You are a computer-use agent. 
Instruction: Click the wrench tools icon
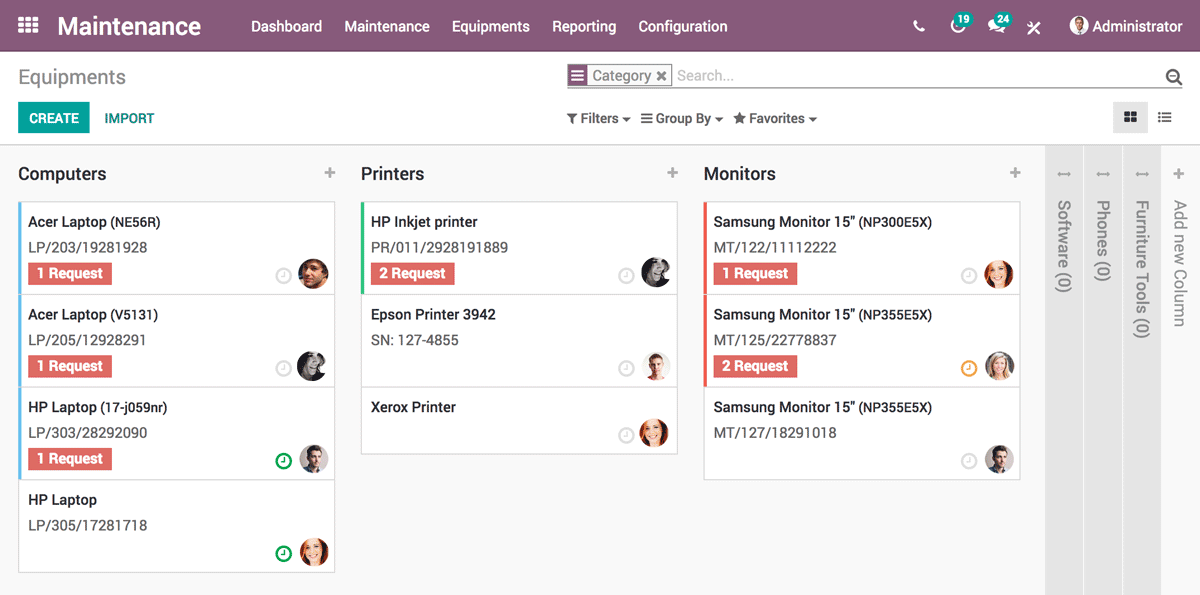point(1033,27)
